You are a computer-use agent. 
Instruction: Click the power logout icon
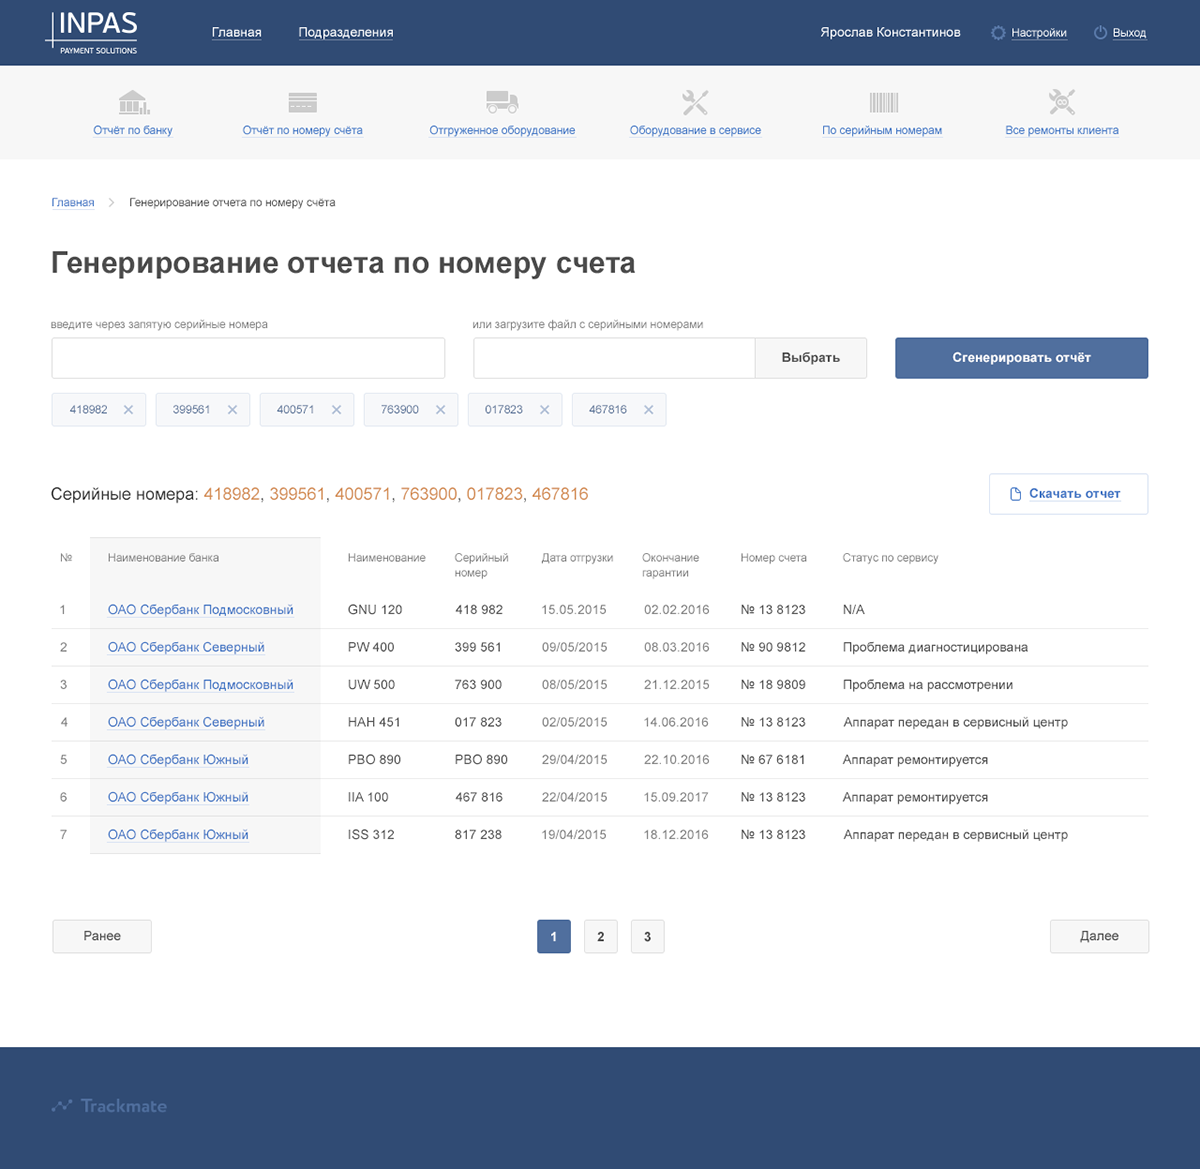pos(1100,33)
